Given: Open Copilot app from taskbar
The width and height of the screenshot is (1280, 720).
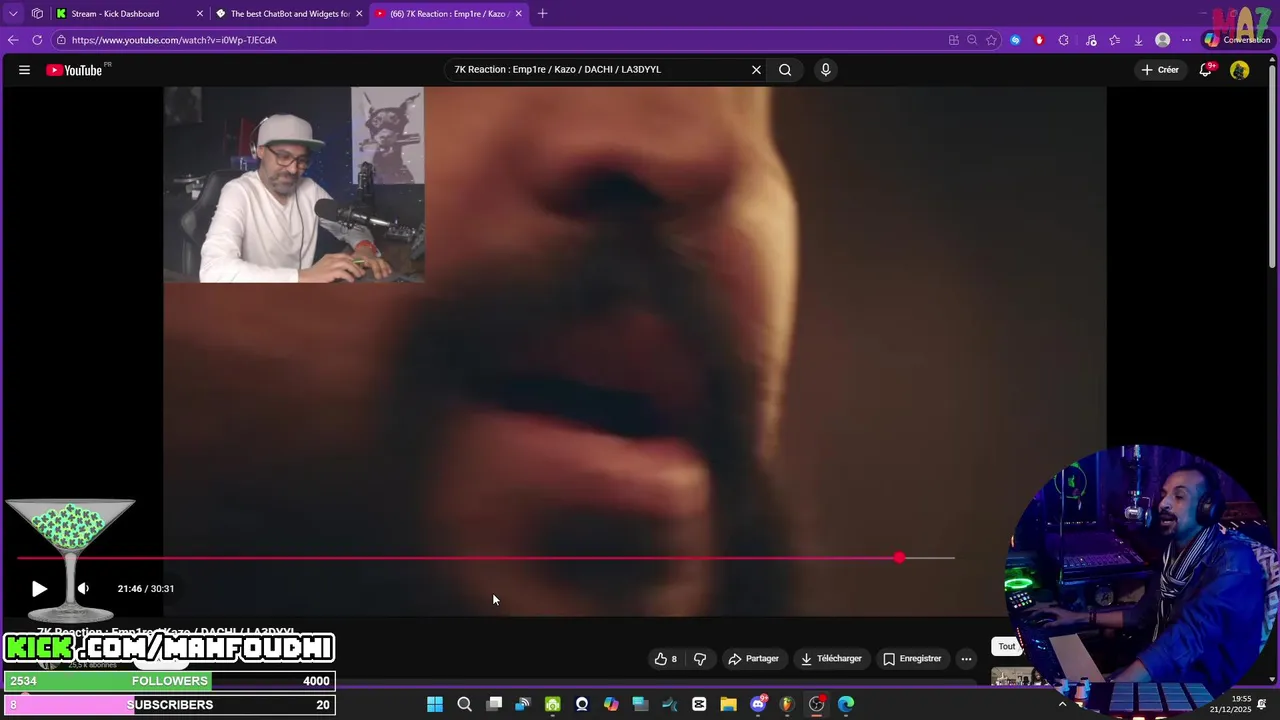Looking at the screenshot, I should pos(611,704).
